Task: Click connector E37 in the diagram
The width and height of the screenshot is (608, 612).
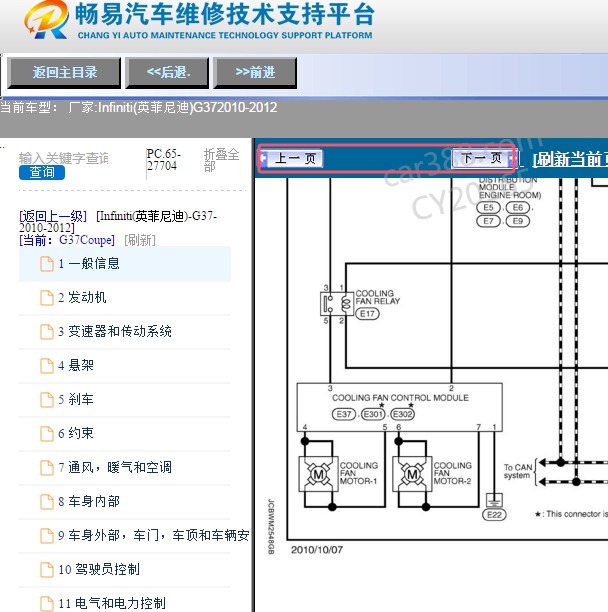Action: point(344,414)
